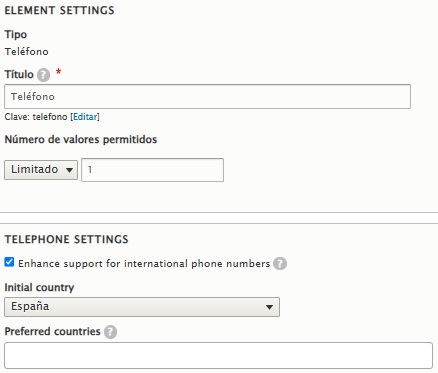
Task: Open the help icon beside Título
Action: 43,75
